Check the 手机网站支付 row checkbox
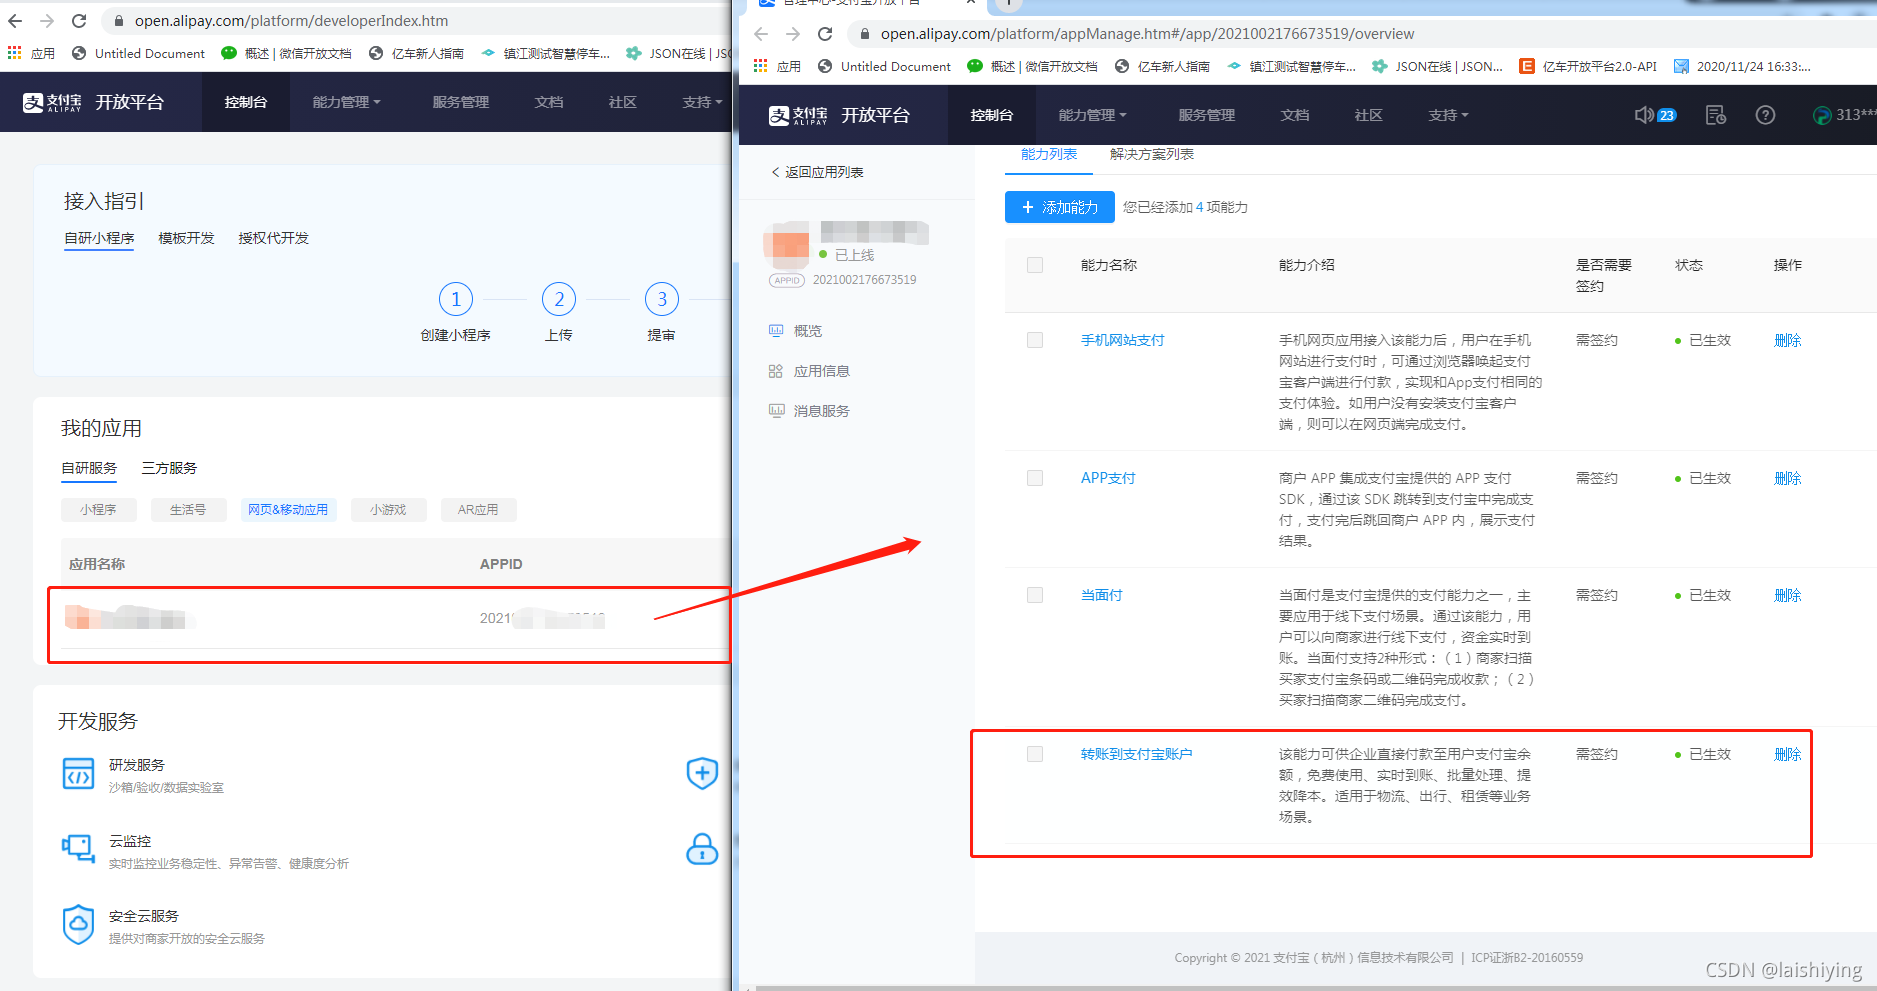This screenshot has width=1877, height=991. [x=1035, y=340]
